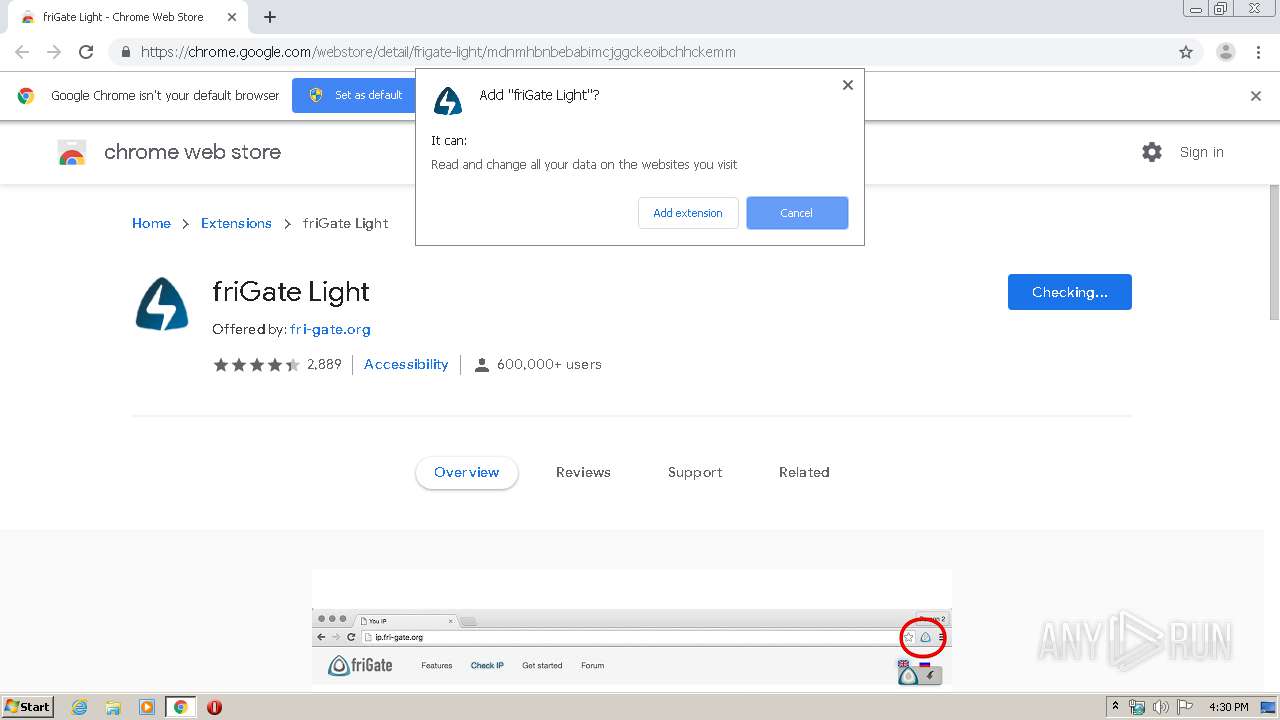Go to Home breadcrumb link

(x=151, y=223)
